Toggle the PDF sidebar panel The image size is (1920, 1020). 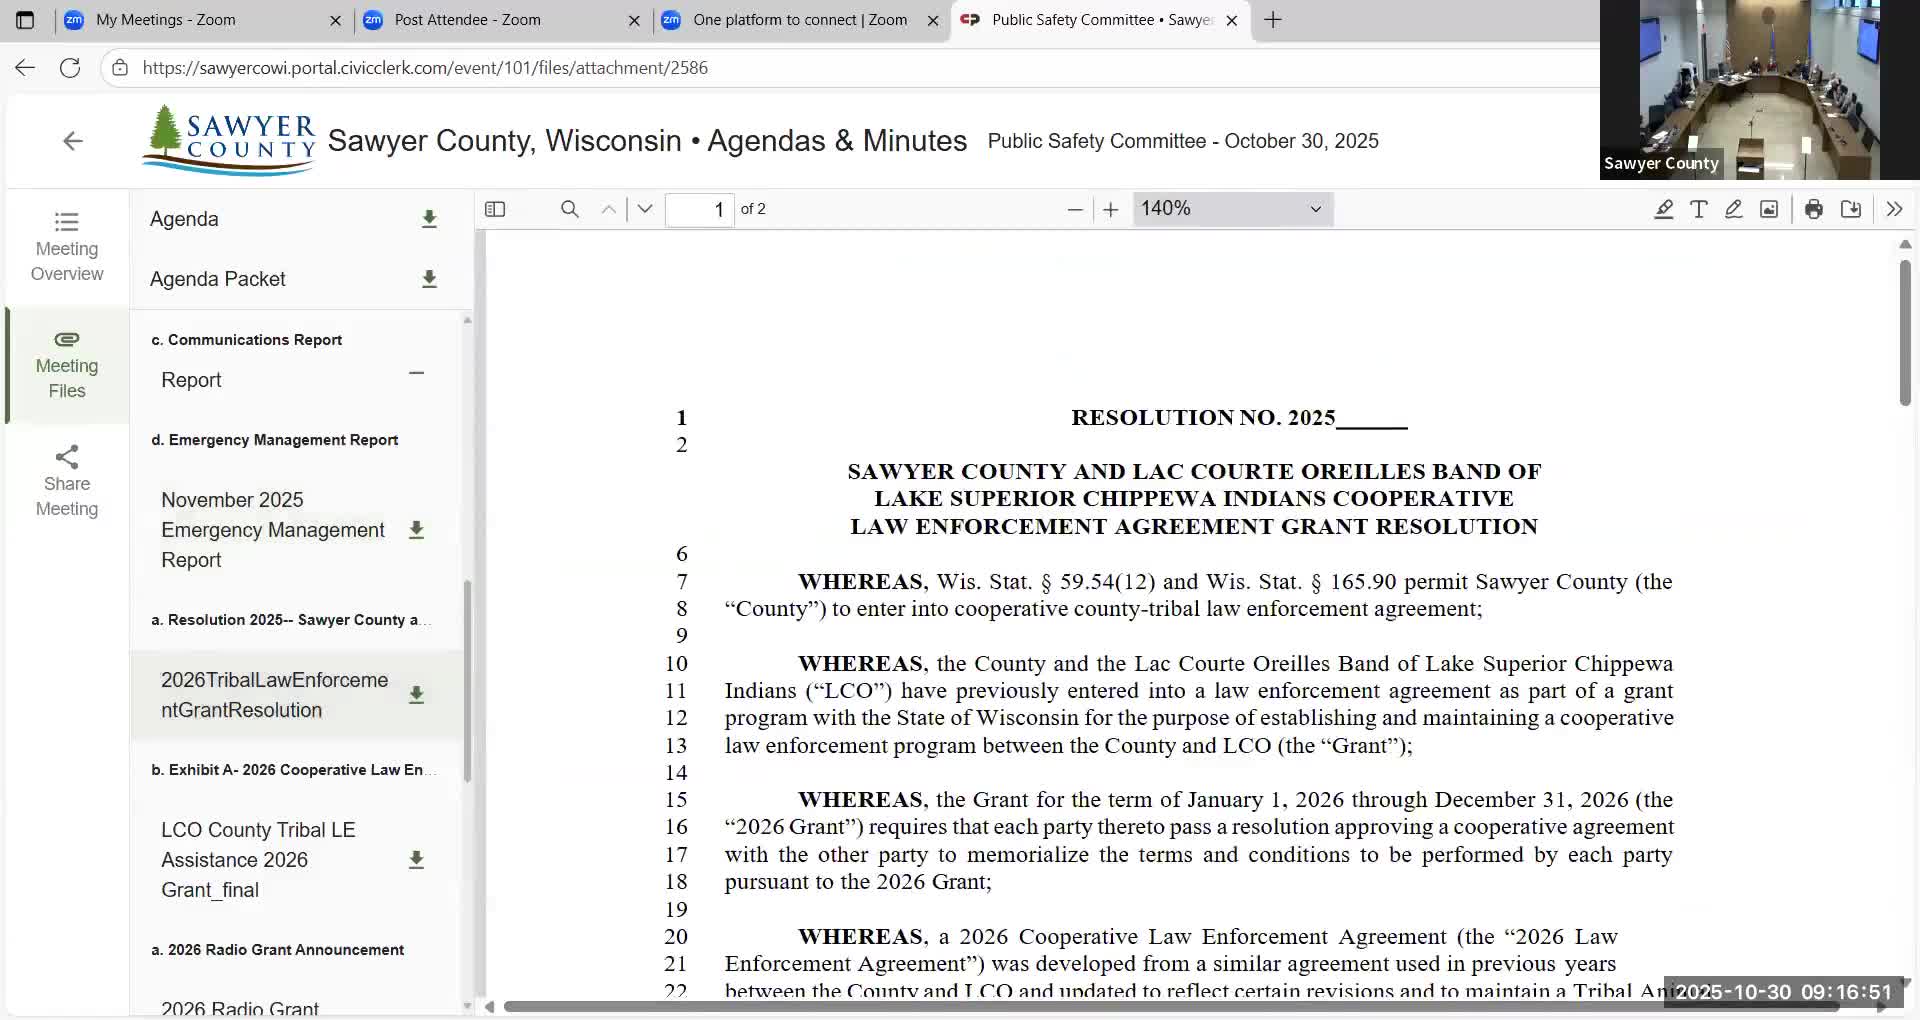point(495,209)
